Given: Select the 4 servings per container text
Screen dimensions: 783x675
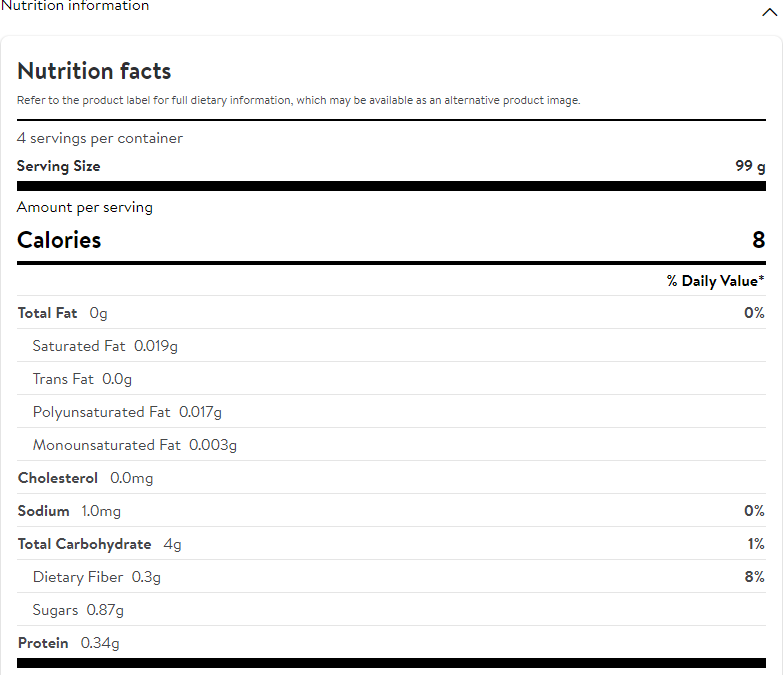Looking at the screenshot, I should click(x=100, y=138).
